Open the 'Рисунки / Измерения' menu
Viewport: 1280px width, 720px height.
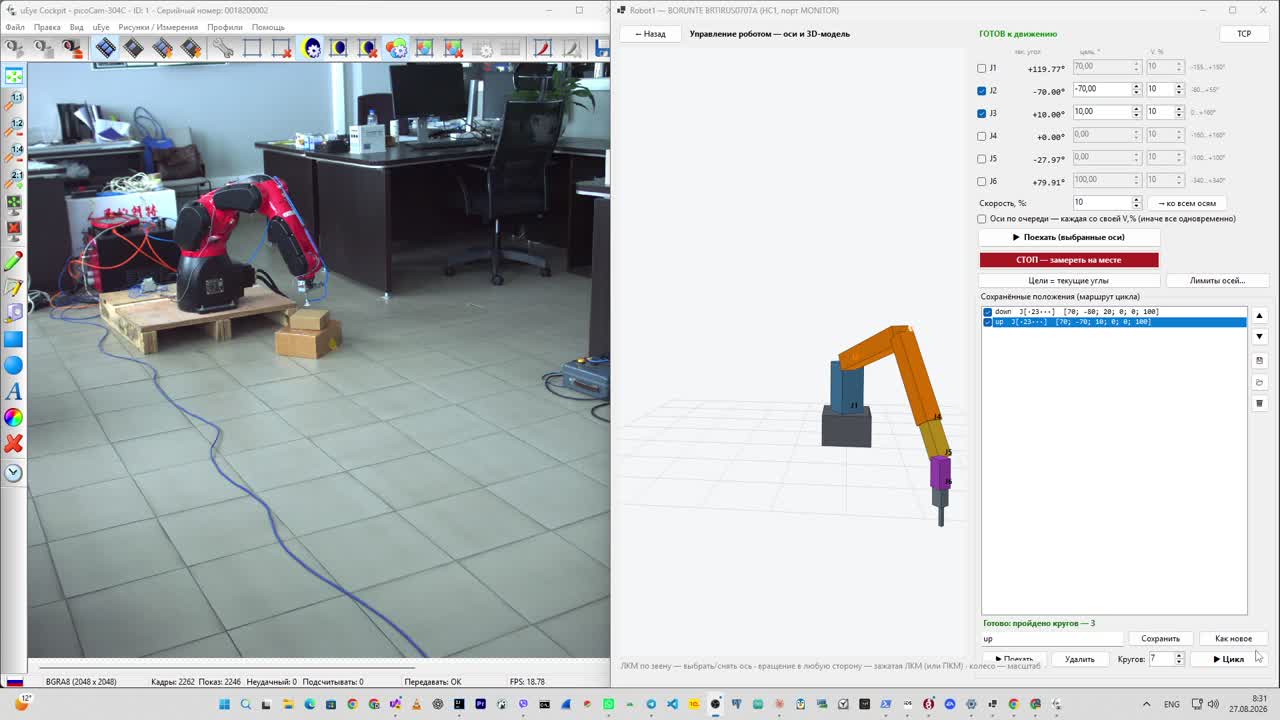click(x=158, y=27)
